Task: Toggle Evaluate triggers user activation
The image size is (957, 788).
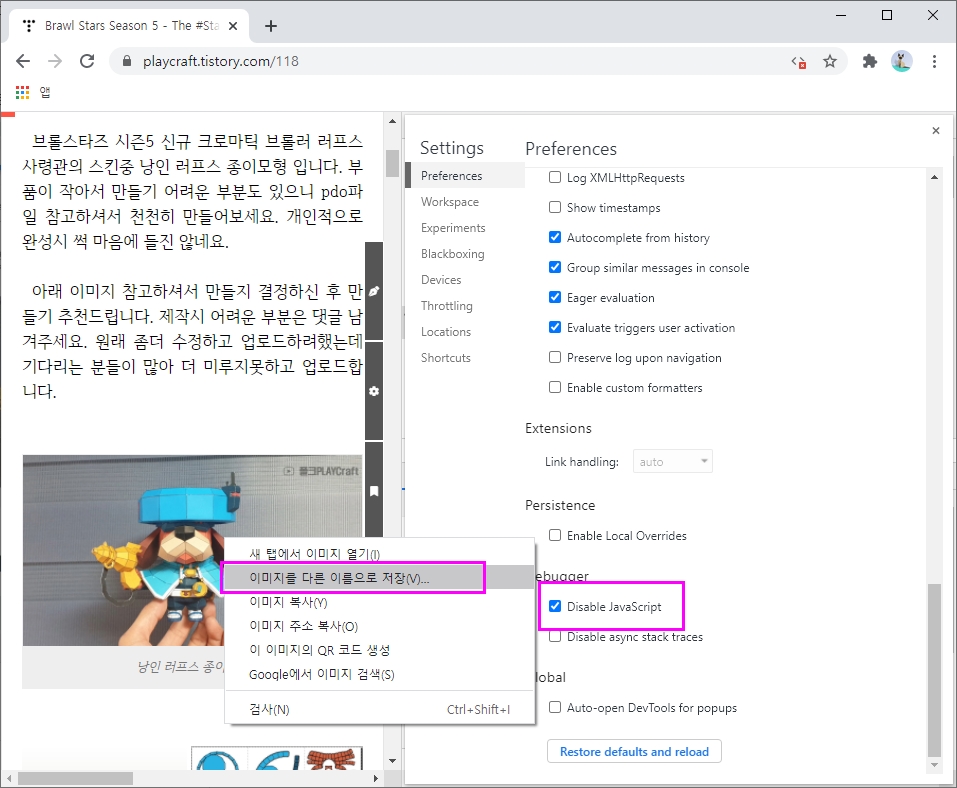Action: click(x=555, y=327)
